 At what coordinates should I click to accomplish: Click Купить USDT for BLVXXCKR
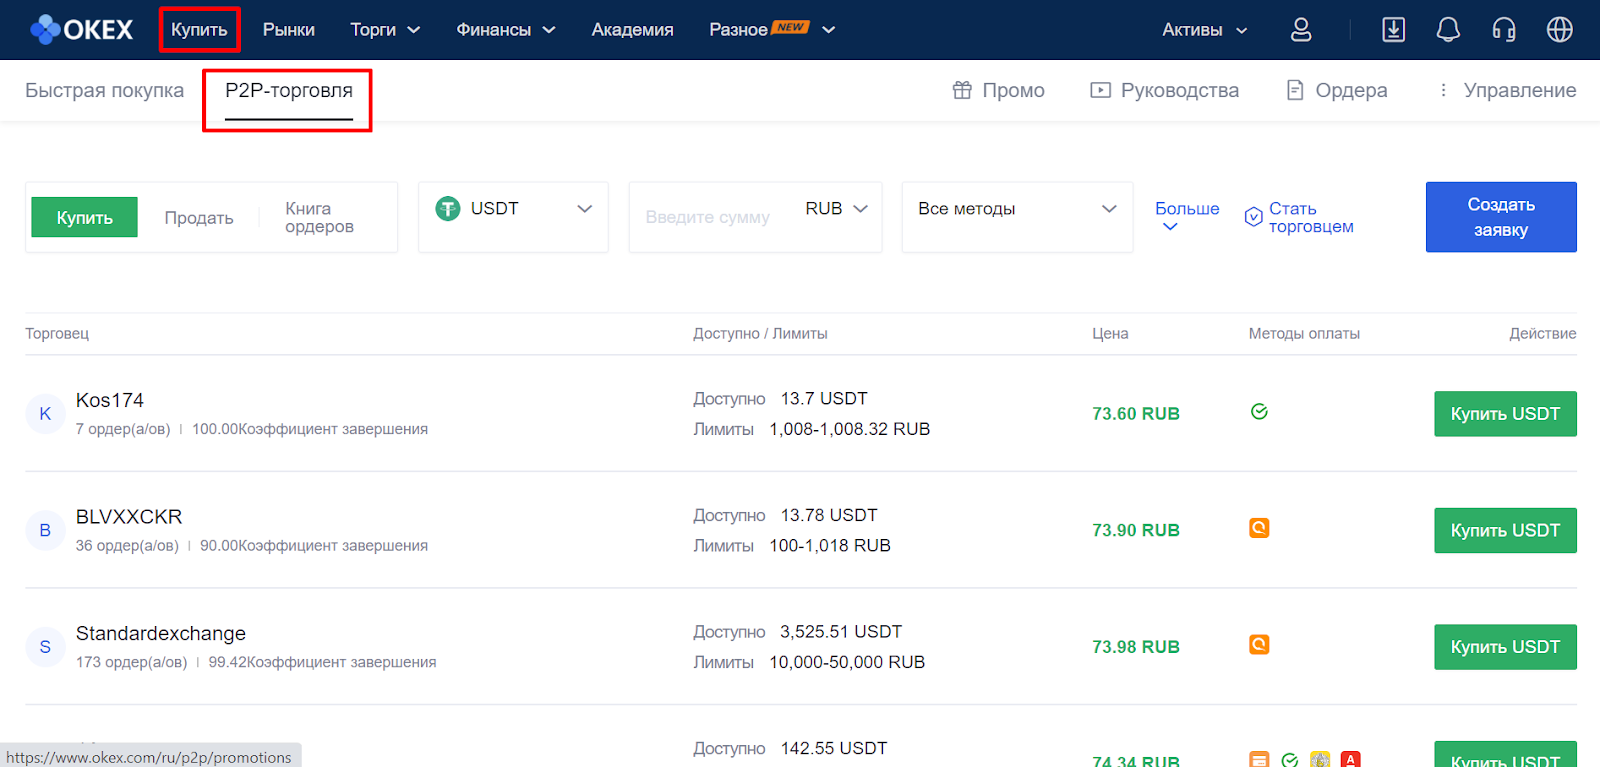click(1505, 530)
